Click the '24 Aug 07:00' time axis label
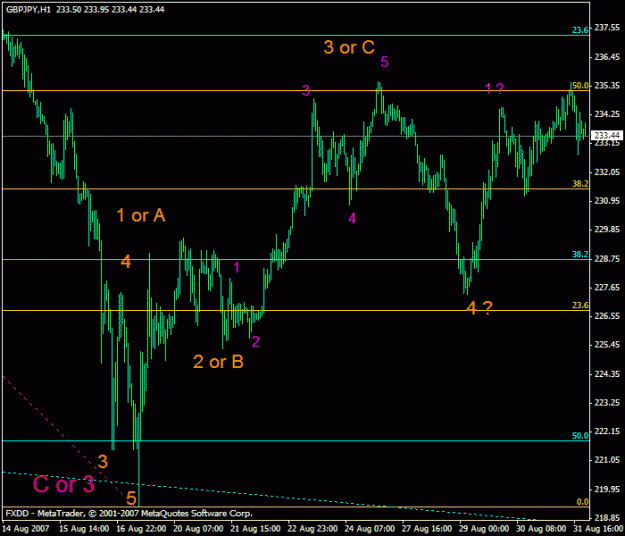 (370, 529)
